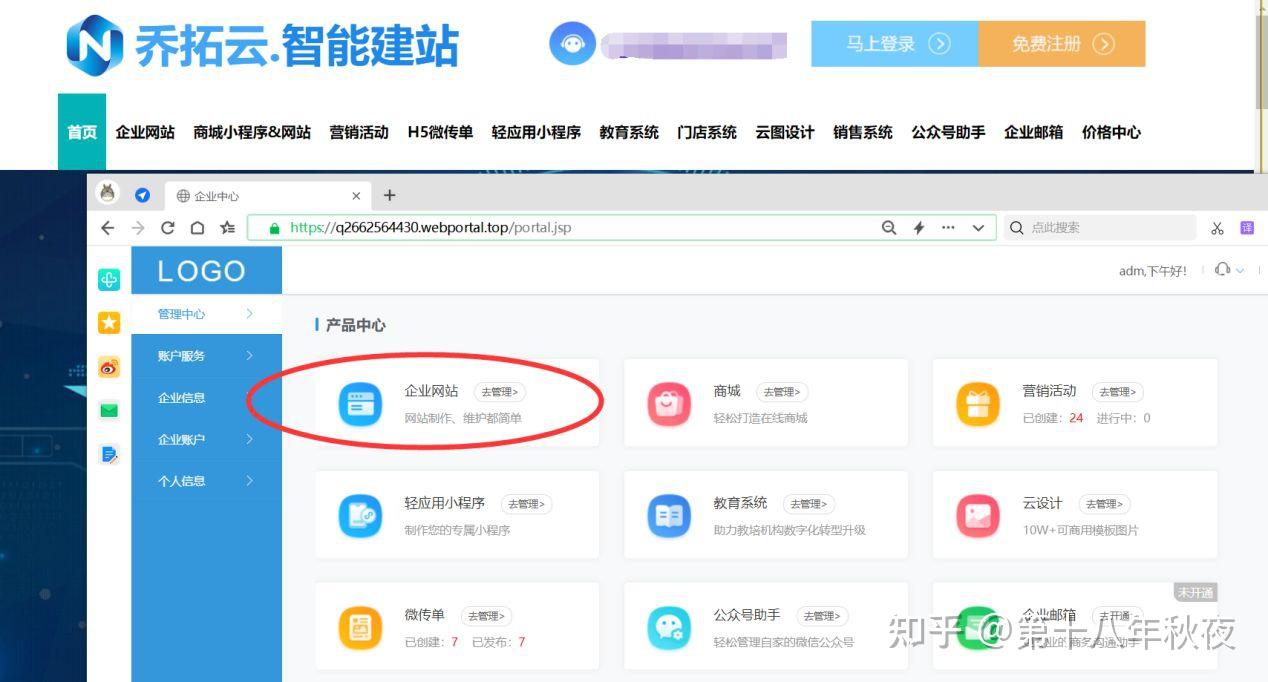
Task: Open a new browser tab with plus
Action: [x=390, y=195]
